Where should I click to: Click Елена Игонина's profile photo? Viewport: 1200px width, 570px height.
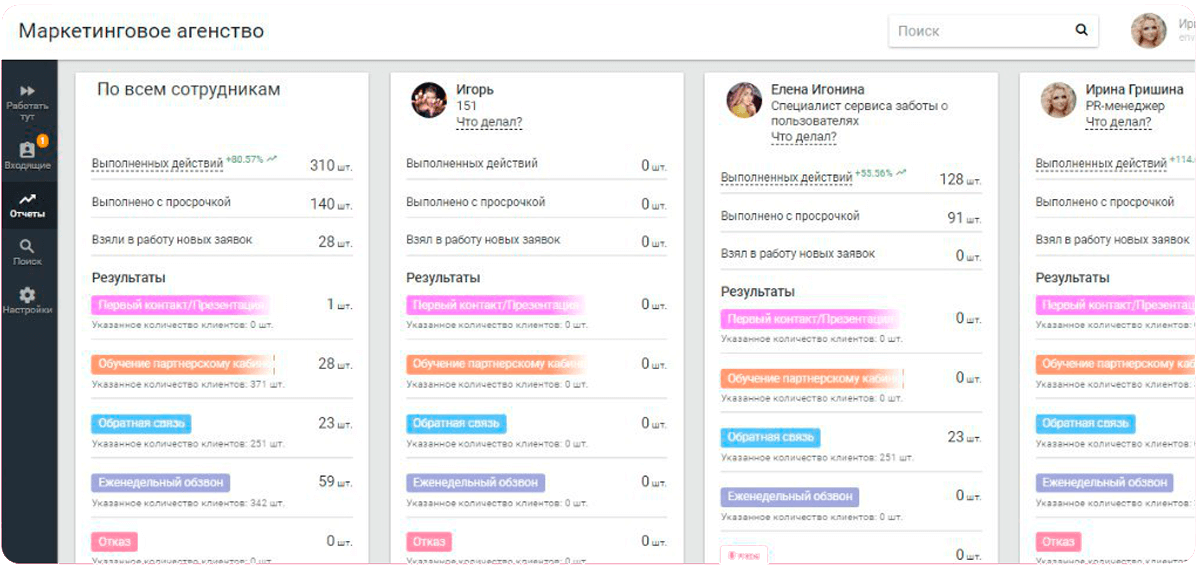[744, 100]
